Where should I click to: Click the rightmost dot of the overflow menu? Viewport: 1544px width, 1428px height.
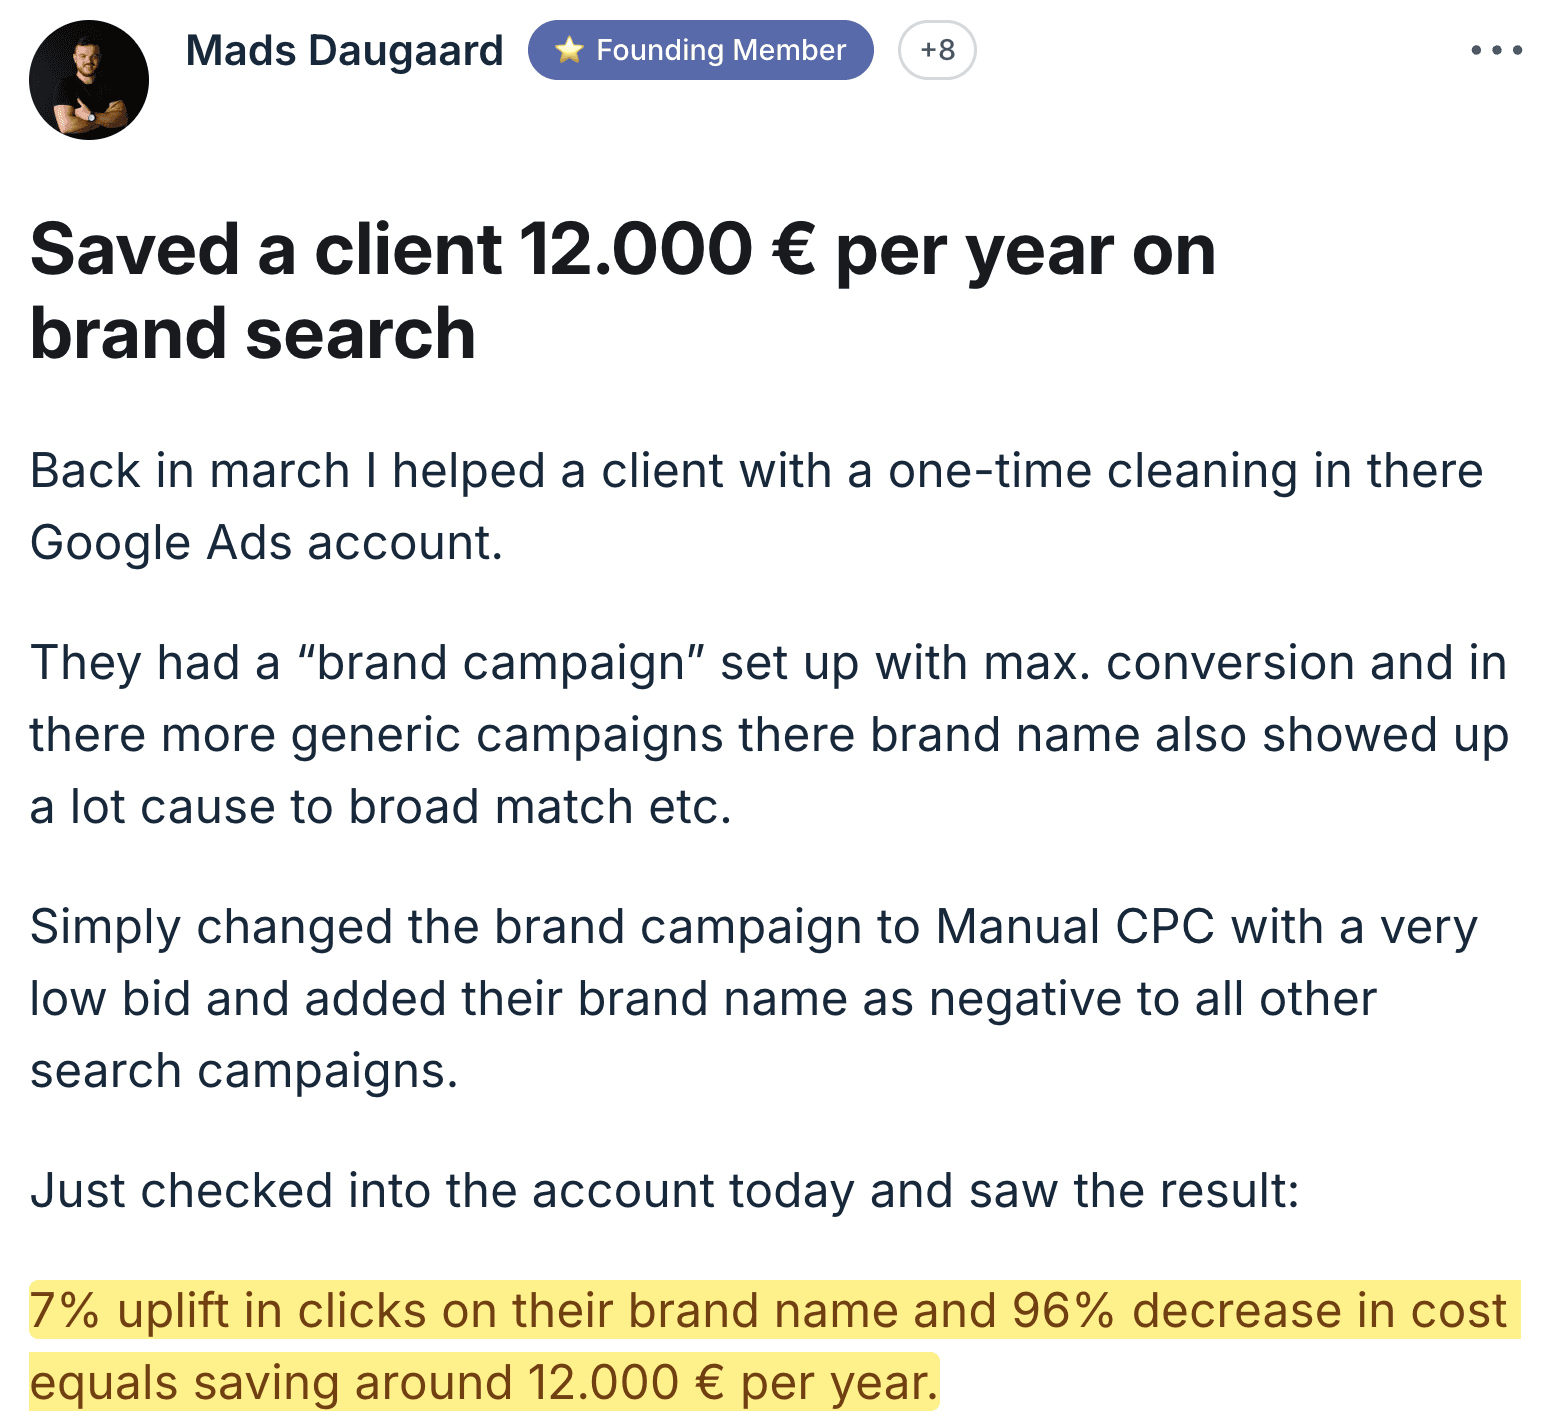tap(1515, 49)
